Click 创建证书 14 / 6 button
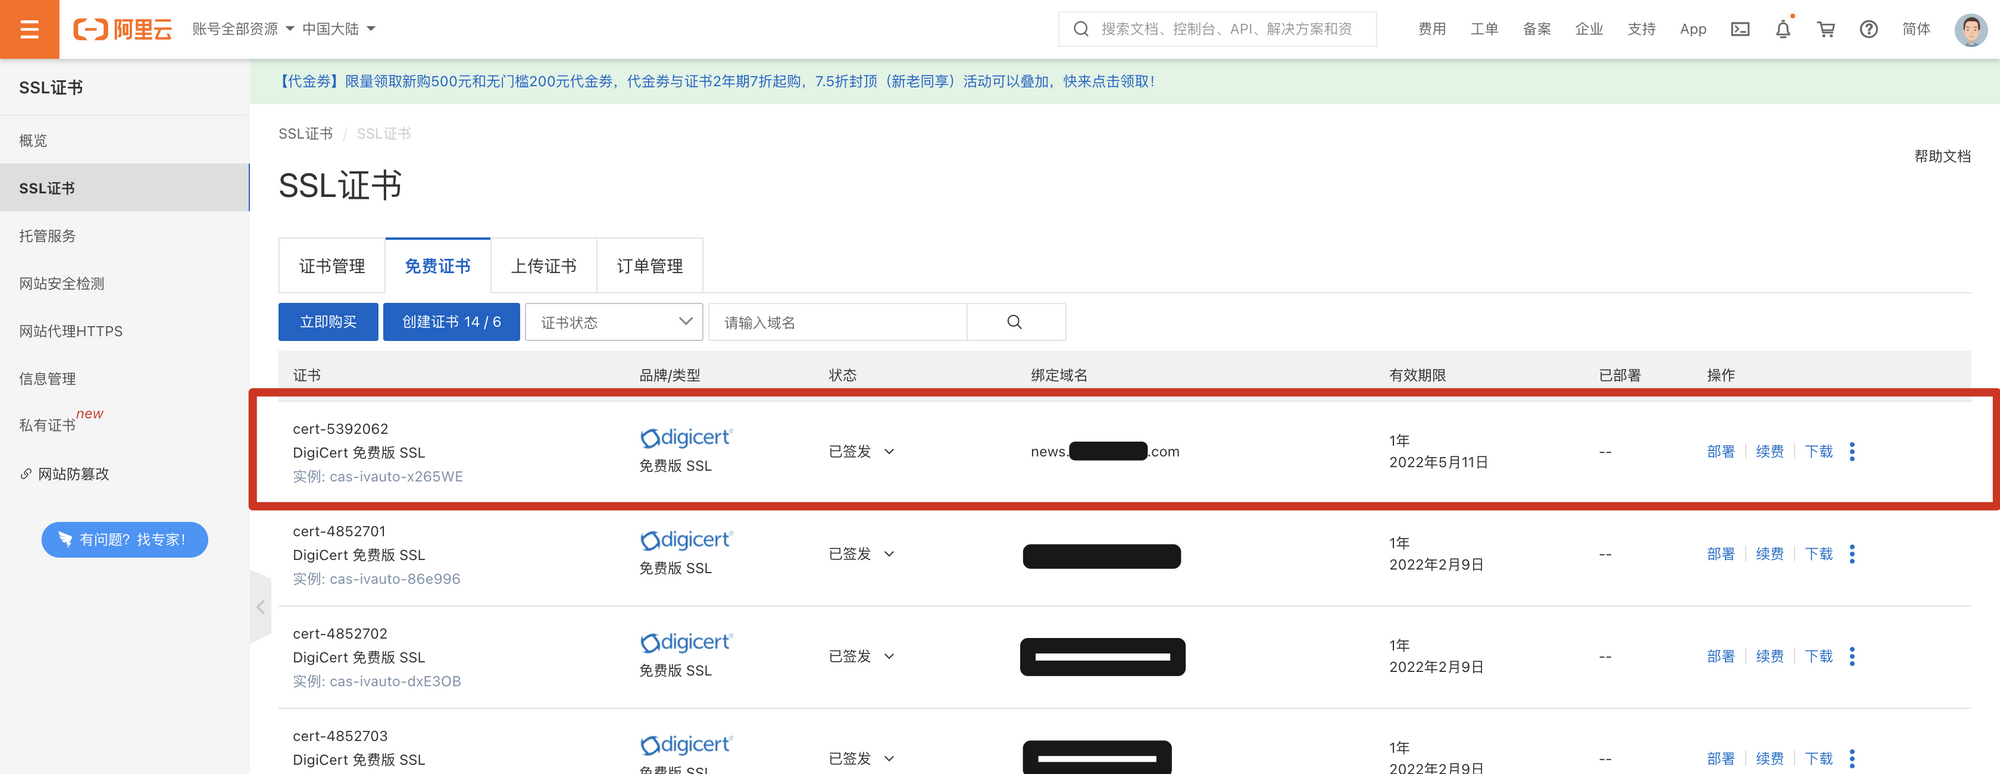The image size is (2000, 774). click(451, 322)
